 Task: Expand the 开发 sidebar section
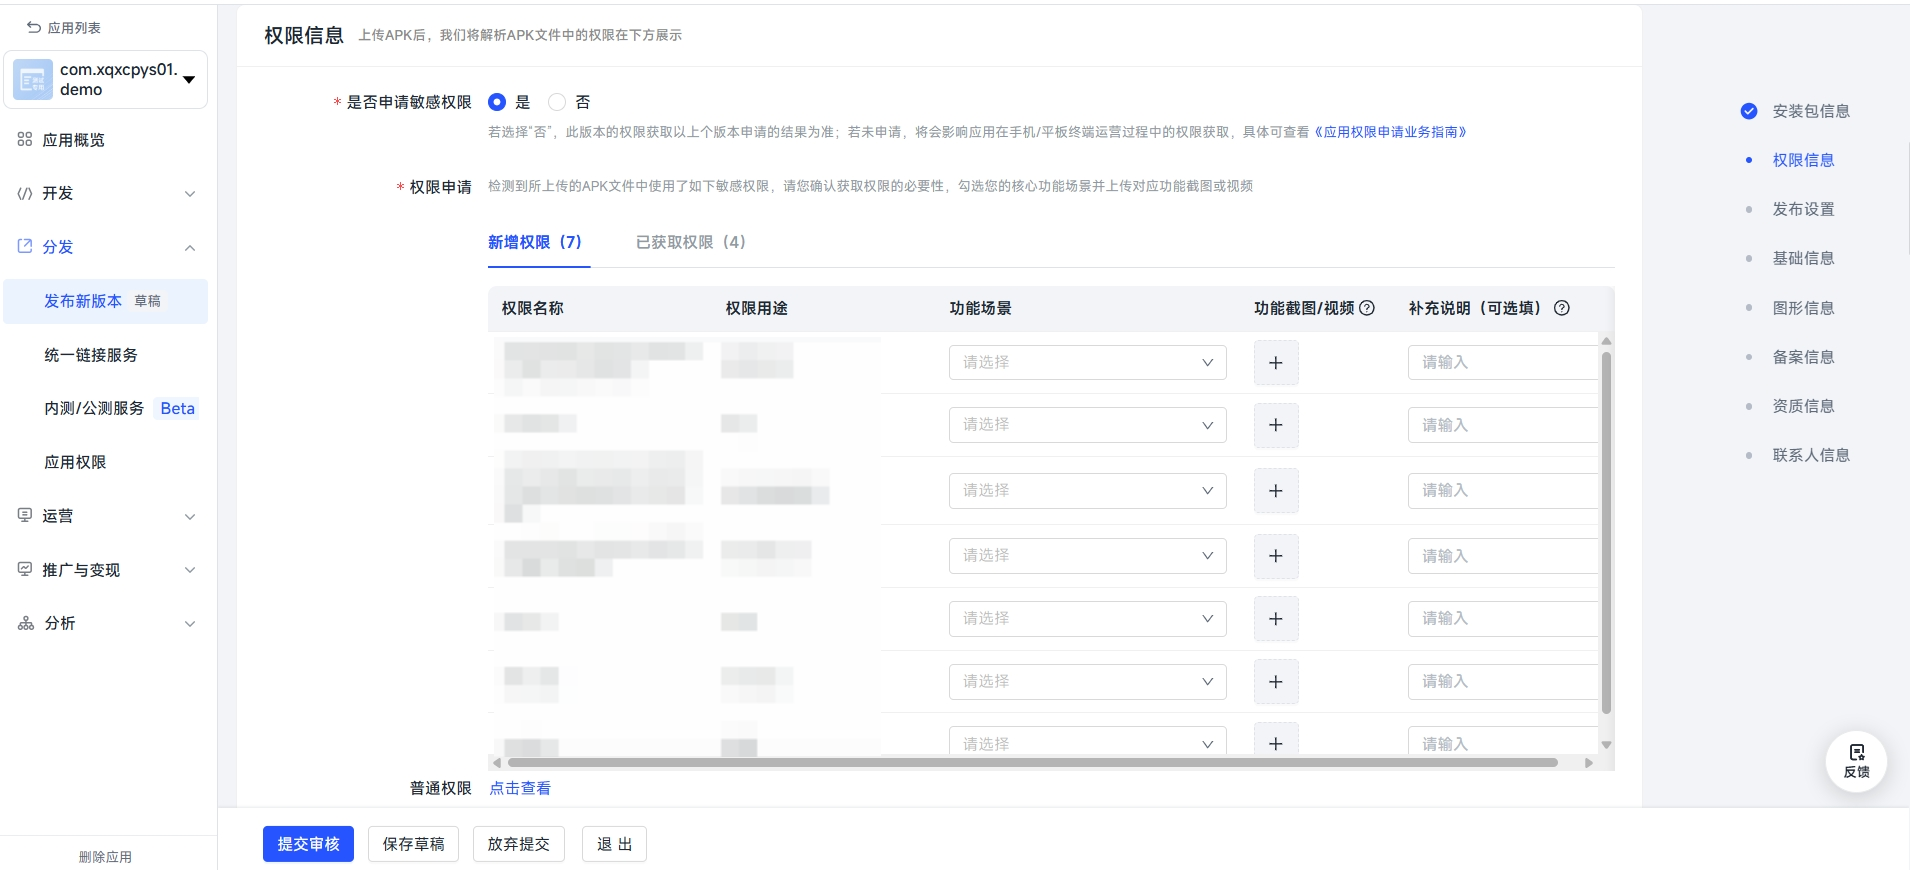click(105, 193)
